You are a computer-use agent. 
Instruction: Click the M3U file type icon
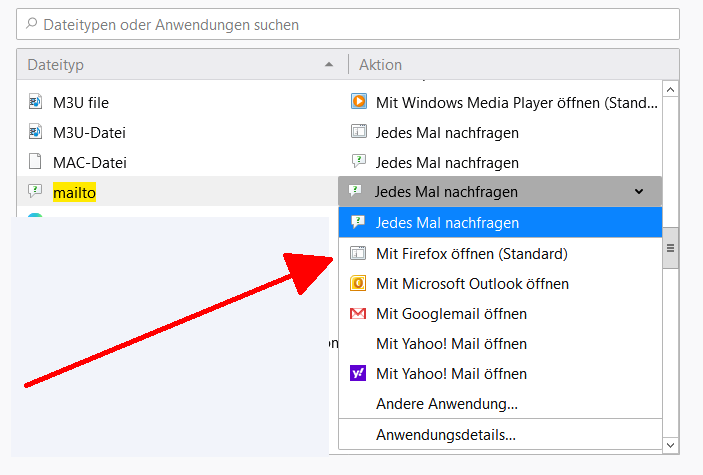(34, 101)
